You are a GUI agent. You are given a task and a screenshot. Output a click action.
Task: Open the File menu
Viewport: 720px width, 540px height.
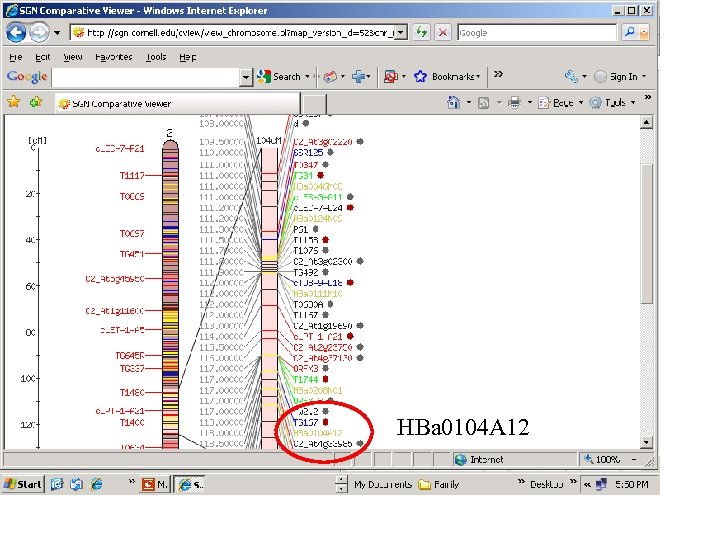[x=16, y=57]
